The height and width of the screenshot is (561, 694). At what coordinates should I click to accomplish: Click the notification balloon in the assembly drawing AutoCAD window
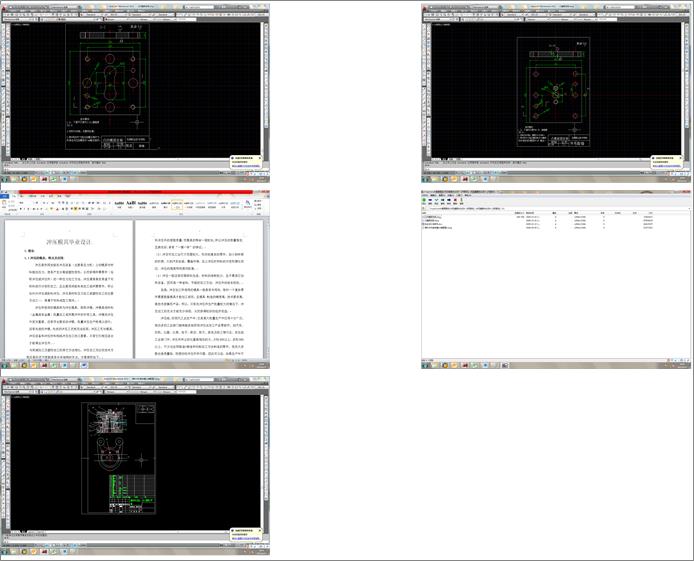[x=246, y=534]
